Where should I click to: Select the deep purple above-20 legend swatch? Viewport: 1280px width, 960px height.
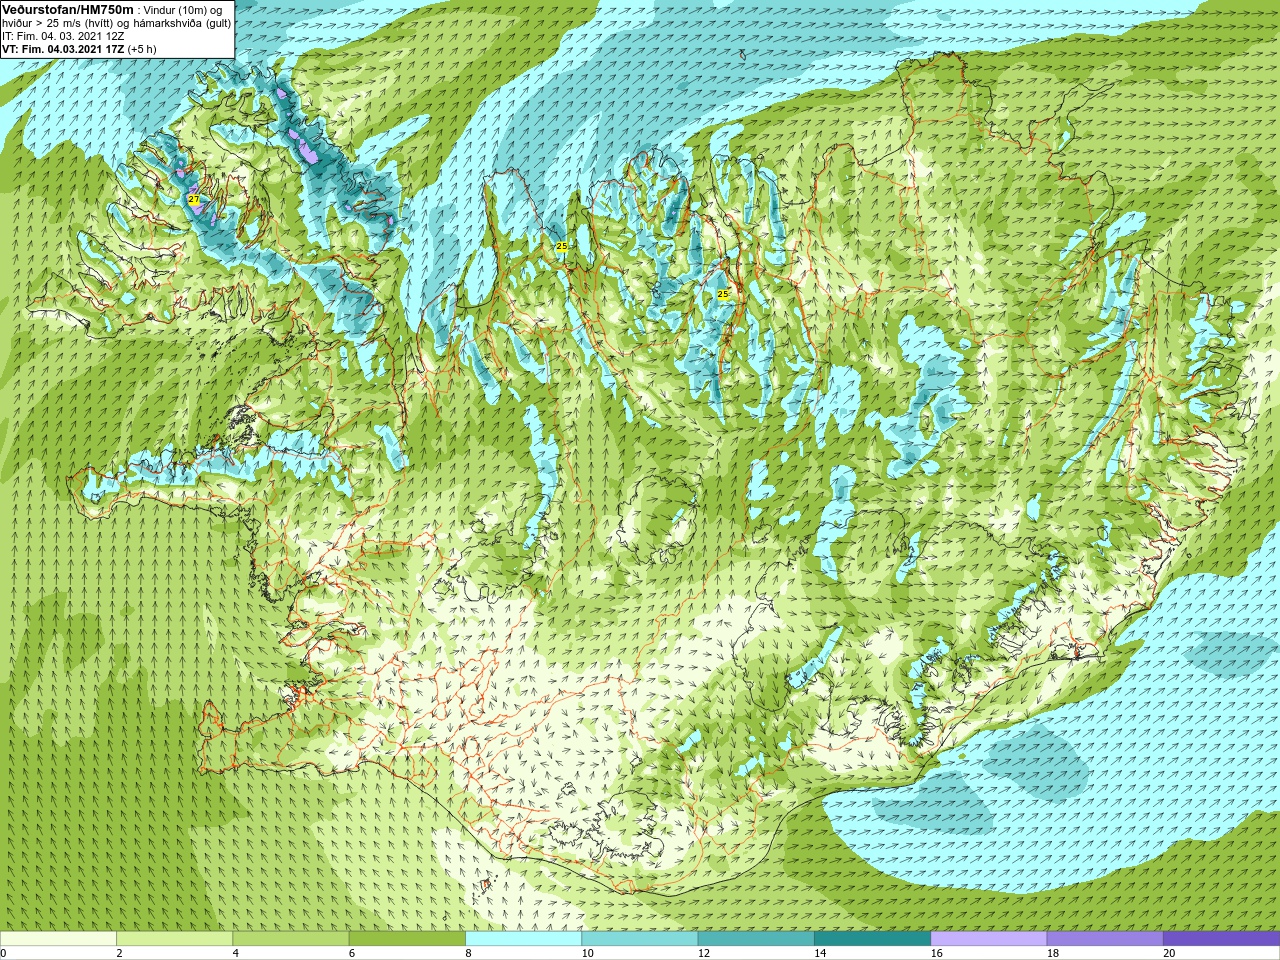(x=1221, y=939)
